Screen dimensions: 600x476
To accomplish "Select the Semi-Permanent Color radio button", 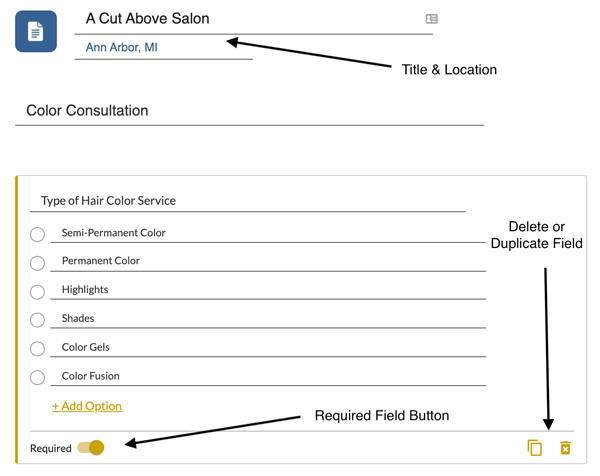I will coord(38,234).
